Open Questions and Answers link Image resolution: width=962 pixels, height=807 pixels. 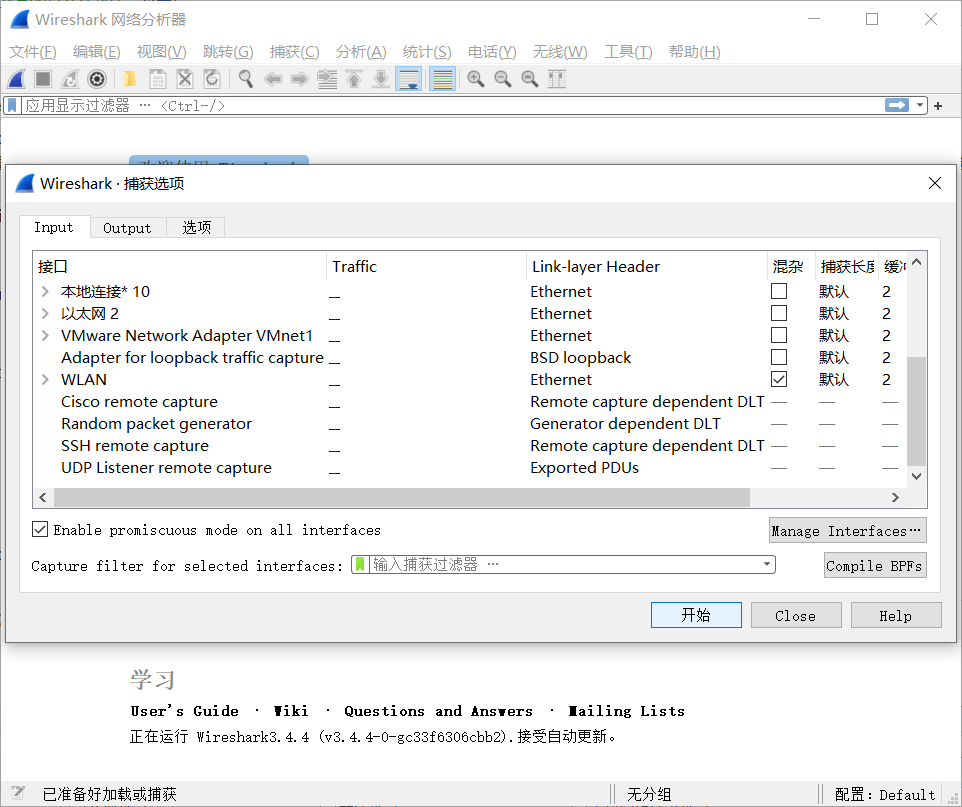(438, 711)
